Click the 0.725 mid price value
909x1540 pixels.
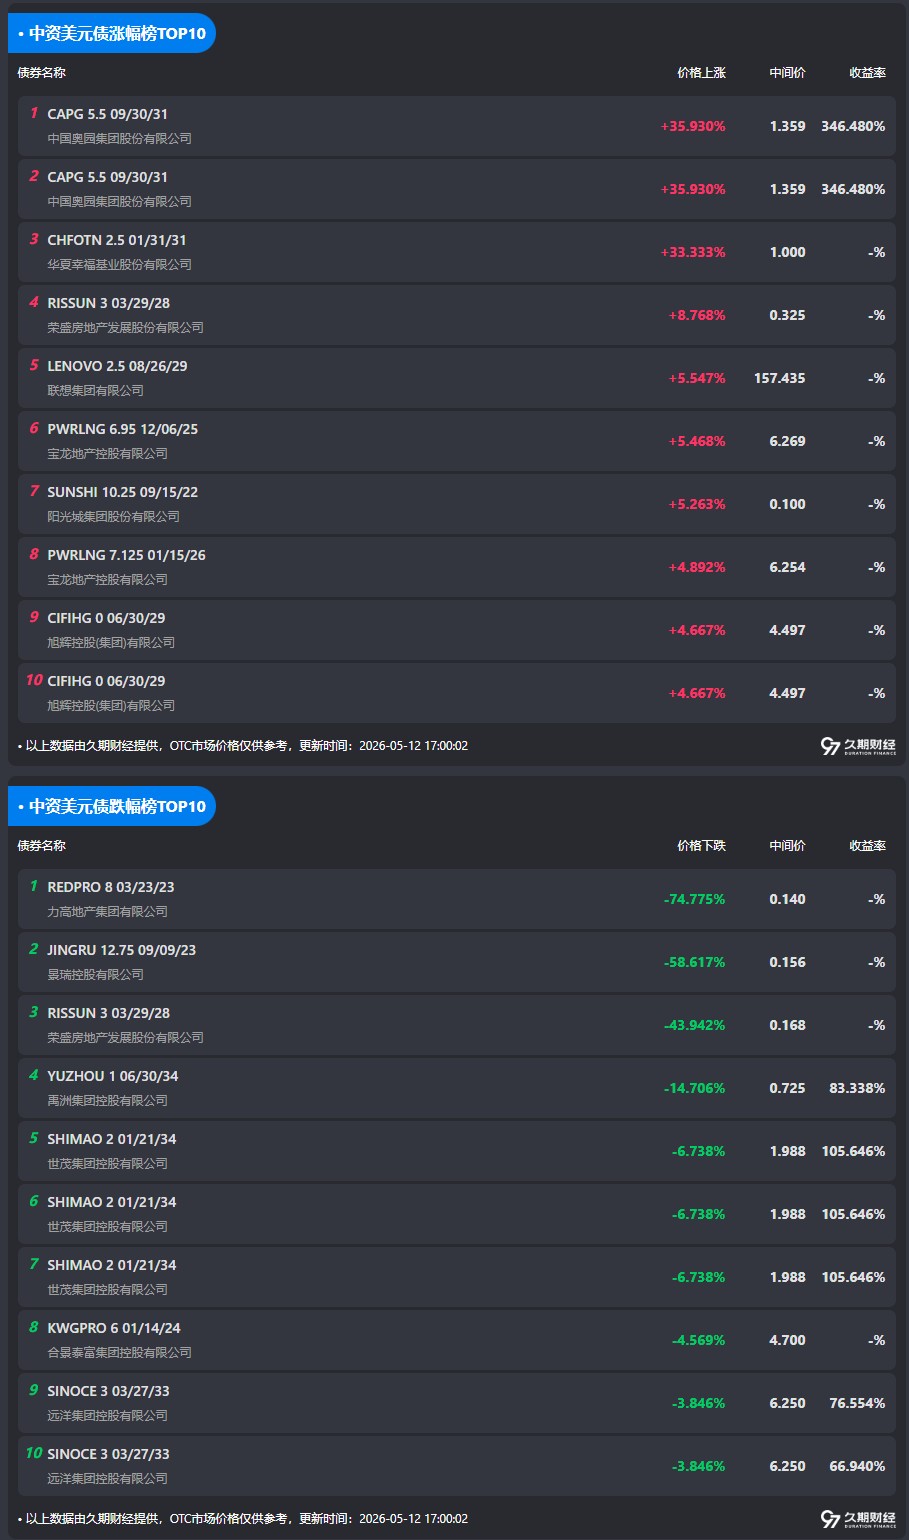click(787, 1088)
